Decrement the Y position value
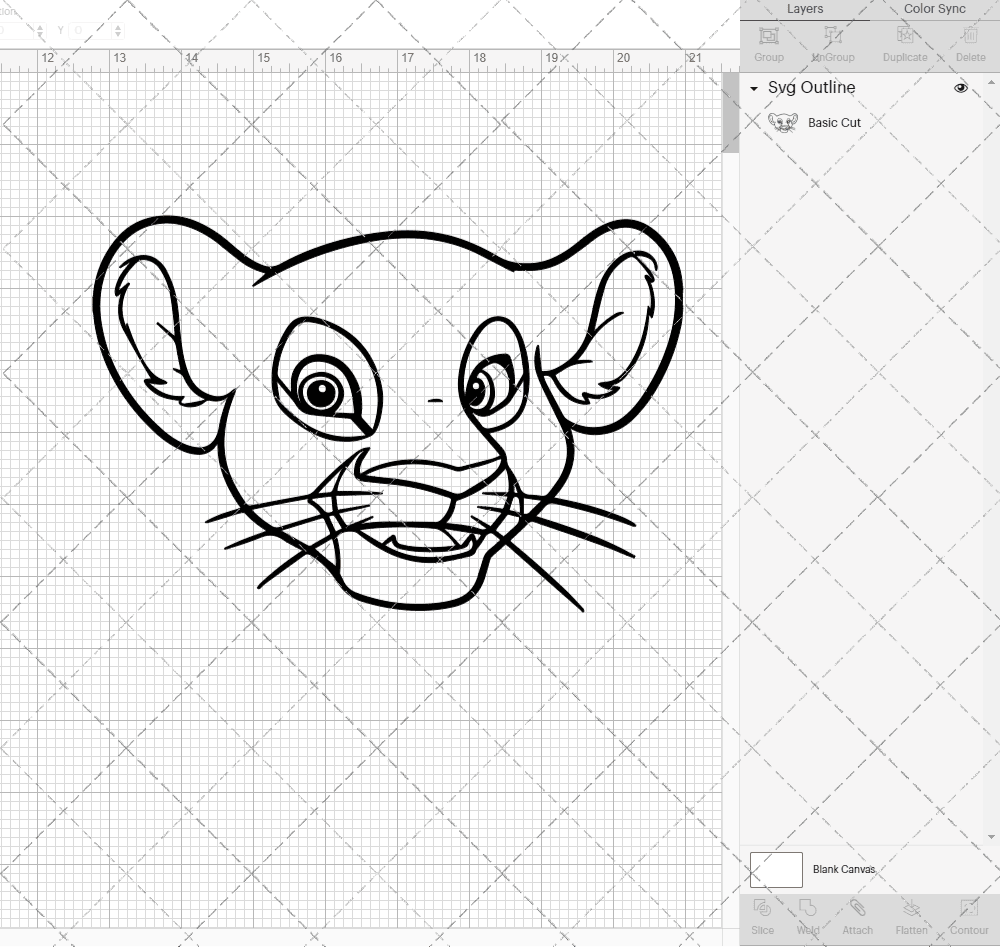 coord(118,35)
